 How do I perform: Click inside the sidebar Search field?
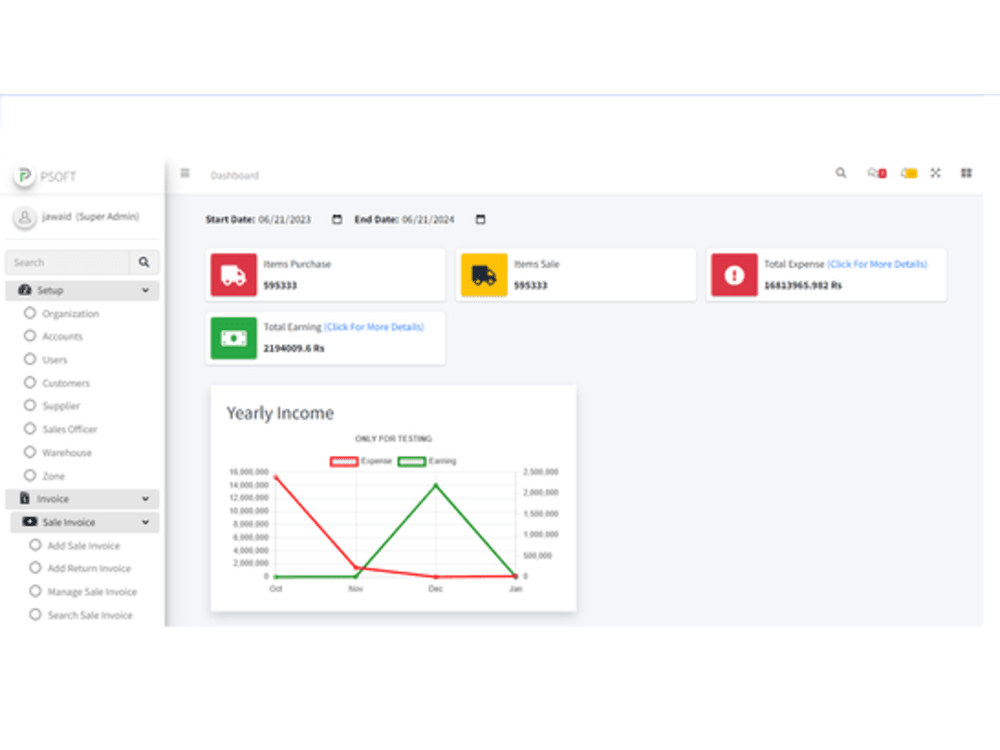(x=68, y=262)
